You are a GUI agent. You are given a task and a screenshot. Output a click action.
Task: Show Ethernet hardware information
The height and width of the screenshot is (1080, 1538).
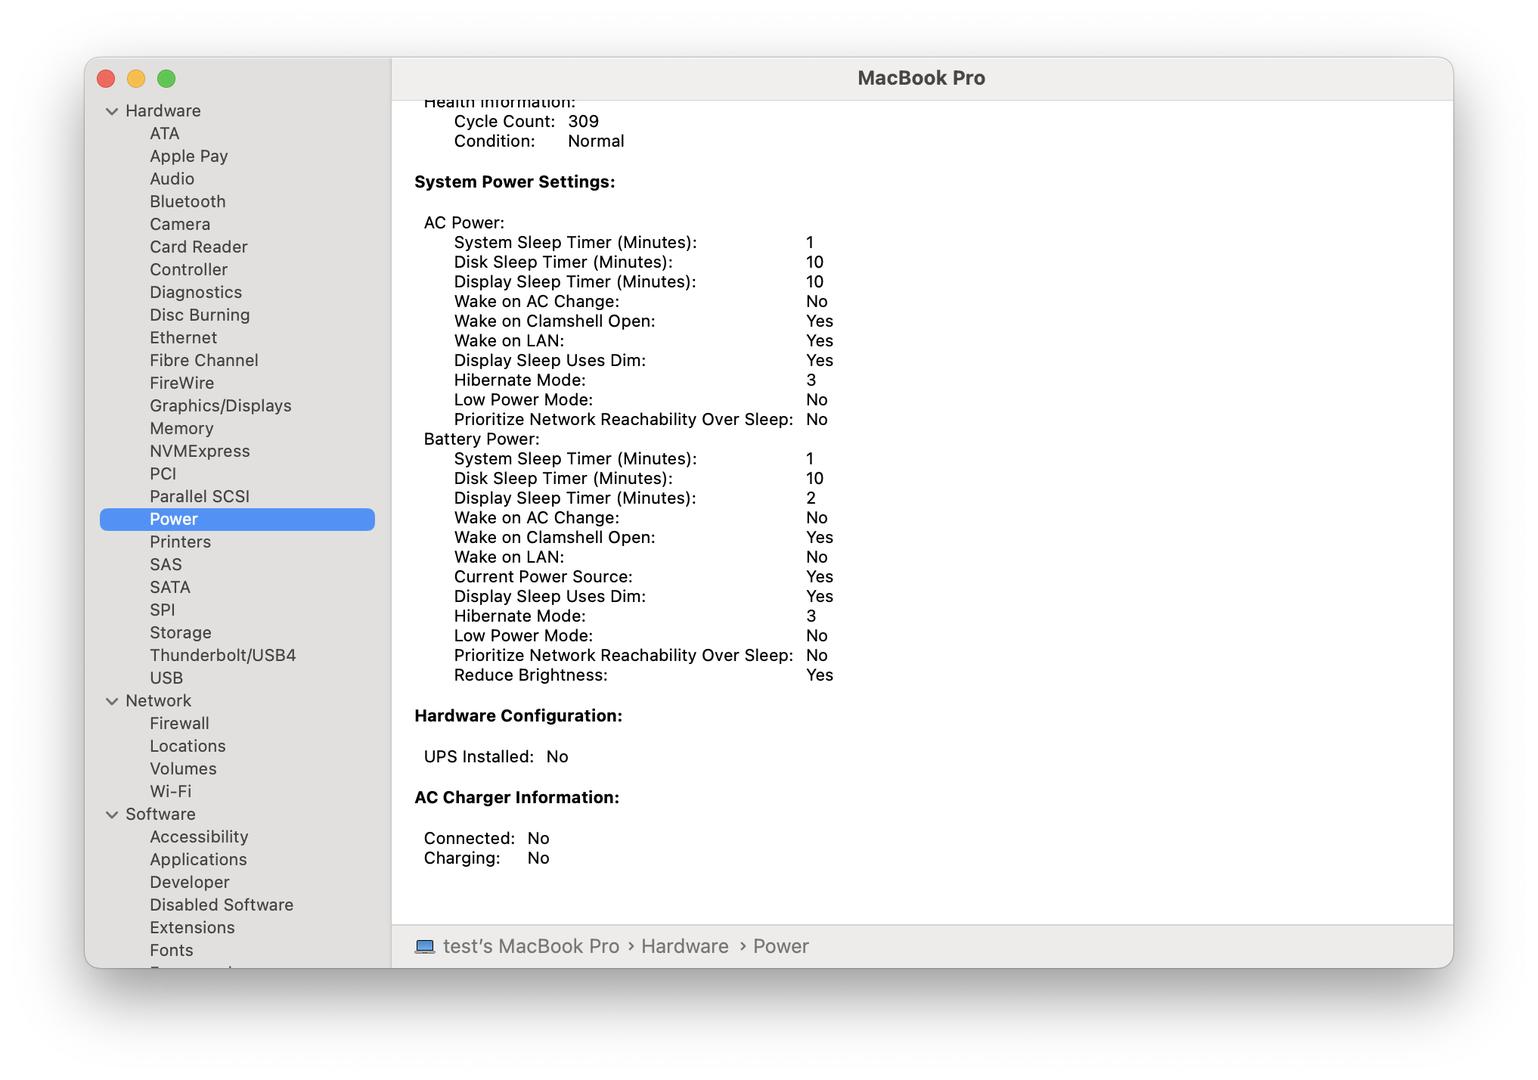click(x=183, y=338)
